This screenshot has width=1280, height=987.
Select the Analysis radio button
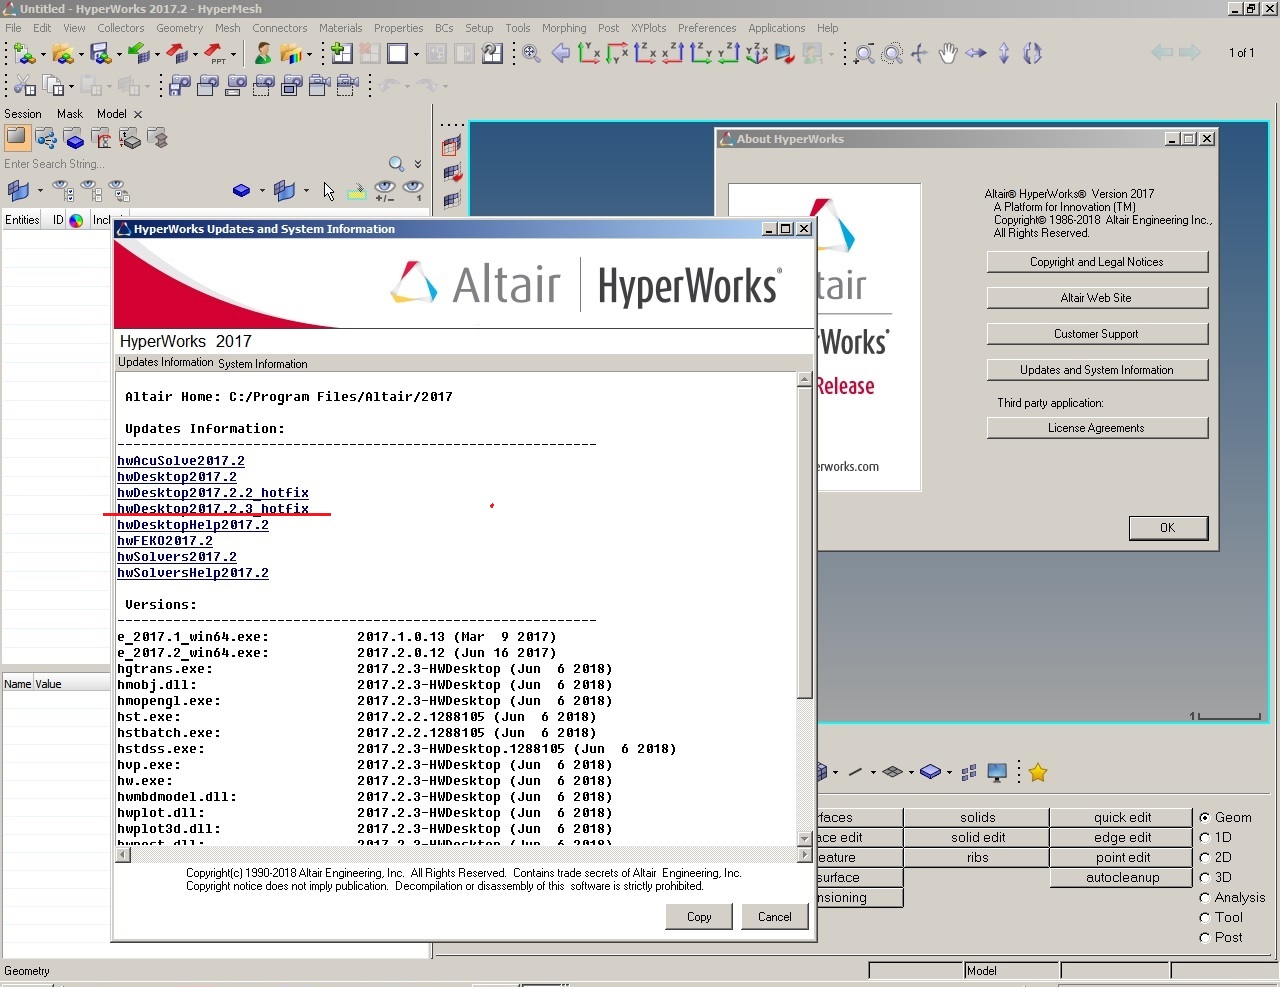(x=1205, y=897)
